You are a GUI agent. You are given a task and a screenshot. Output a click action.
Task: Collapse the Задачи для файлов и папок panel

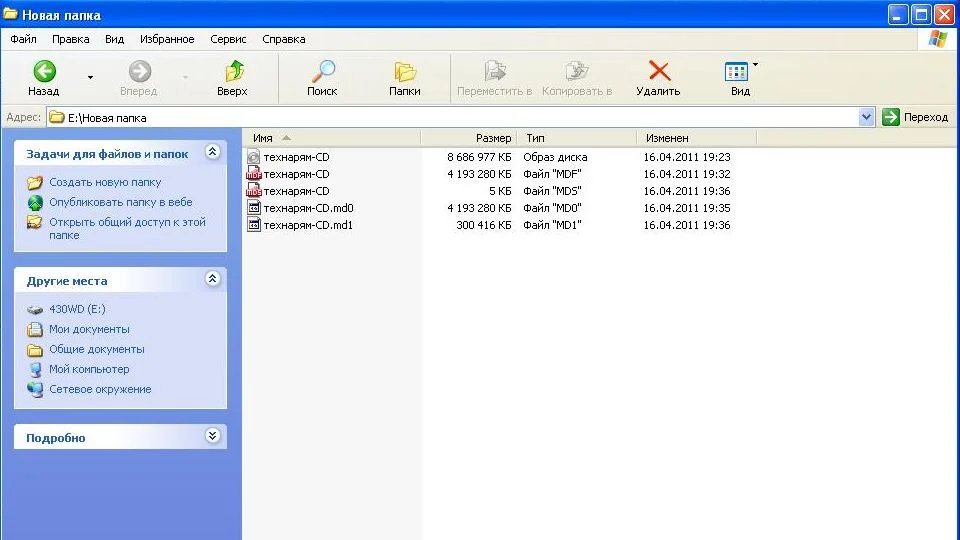click(x=212, y=152)
